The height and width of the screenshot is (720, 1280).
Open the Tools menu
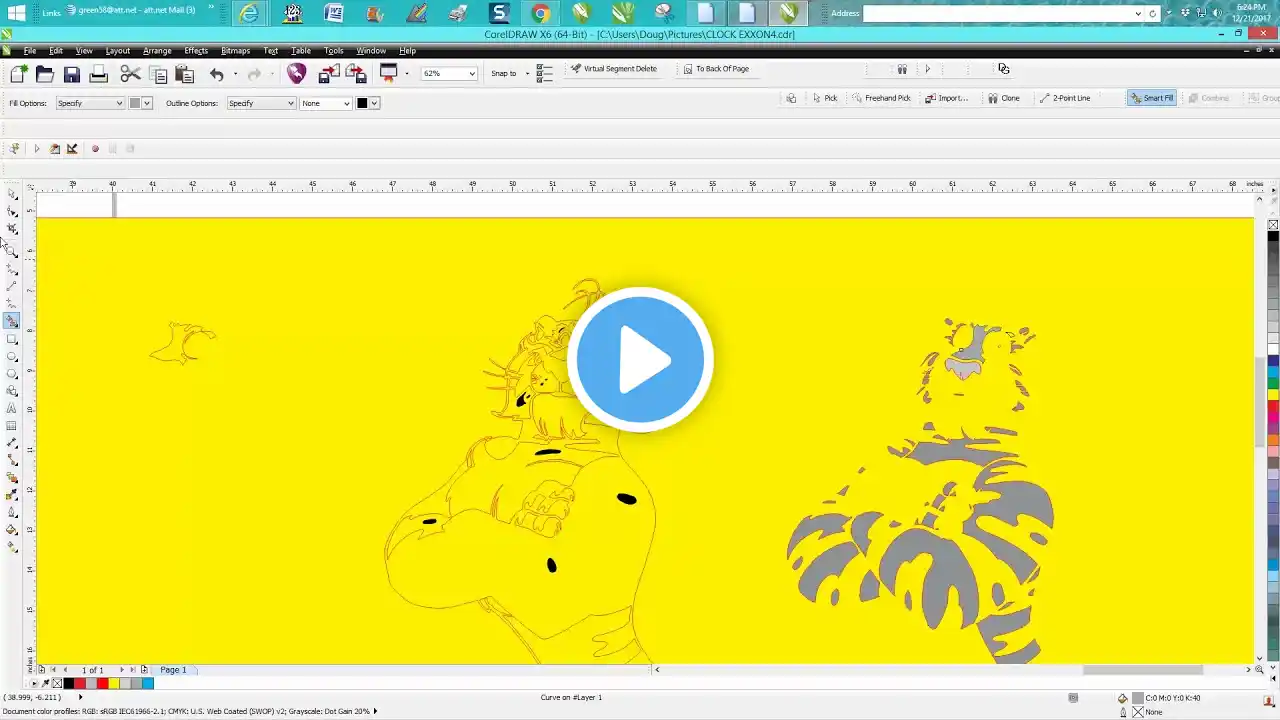coord(334,51)
